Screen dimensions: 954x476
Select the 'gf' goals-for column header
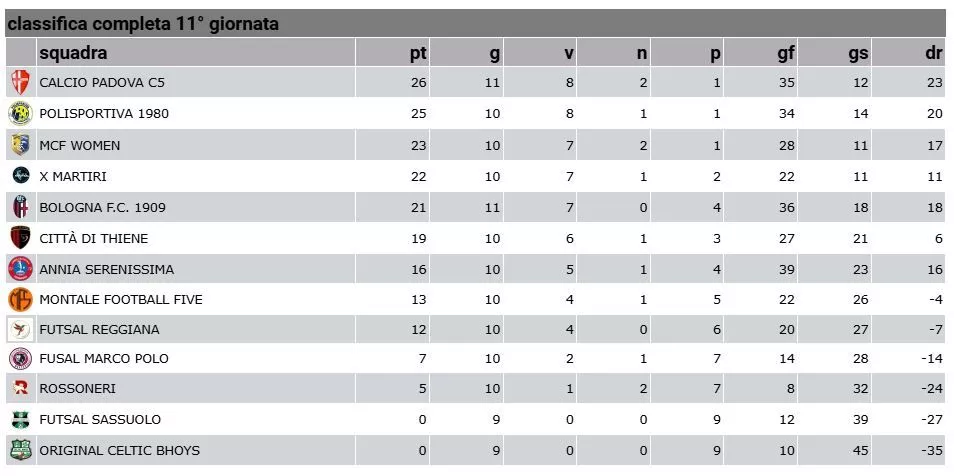[x=786, y=54]
